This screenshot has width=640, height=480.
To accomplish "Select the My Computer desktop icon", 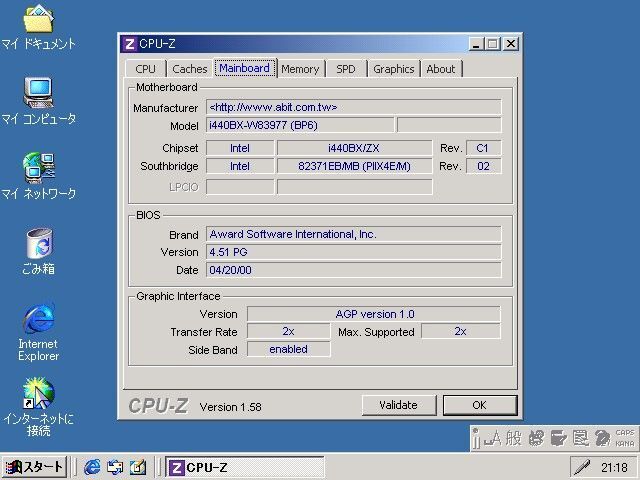I will point(38,93).
